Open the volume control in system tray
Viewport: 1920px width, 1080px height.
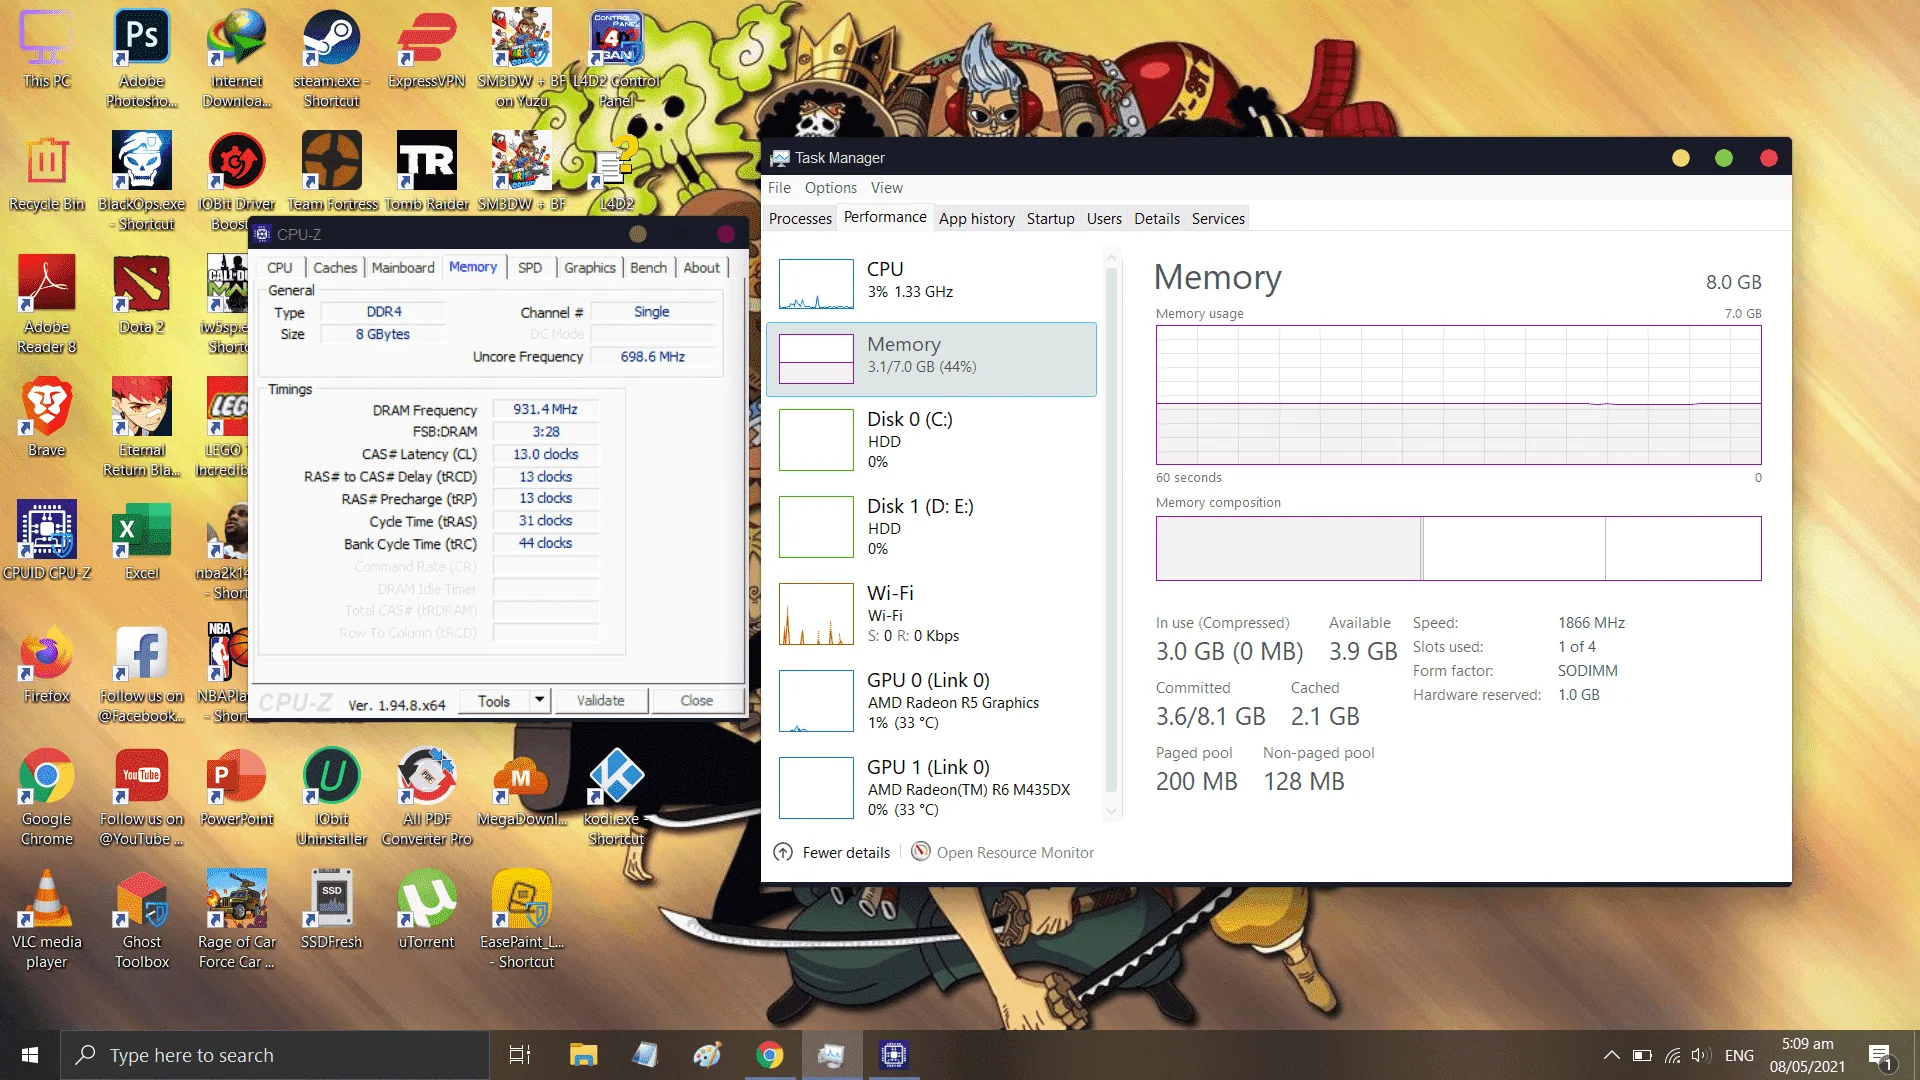(x=1700, y=1055)
